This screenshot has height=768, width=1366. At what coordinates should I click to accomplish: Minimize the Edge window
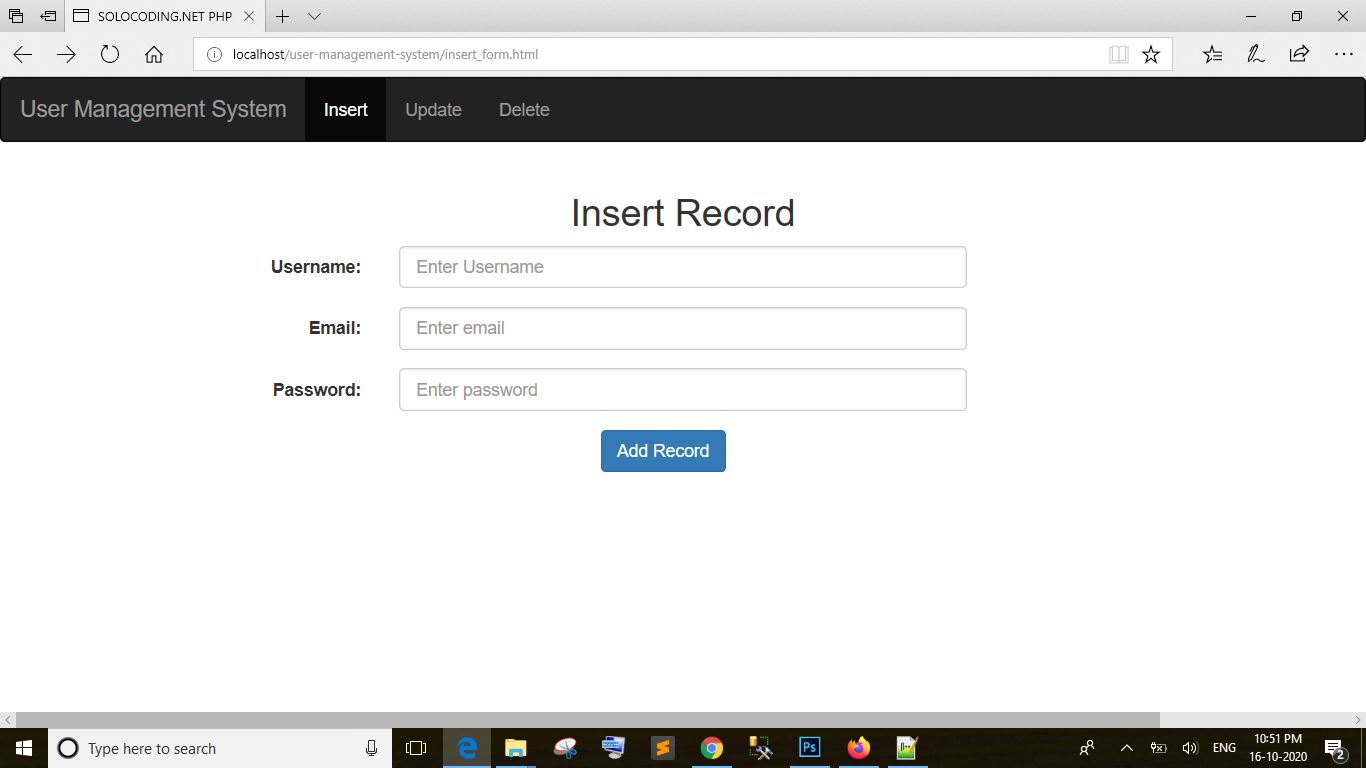1251,16
